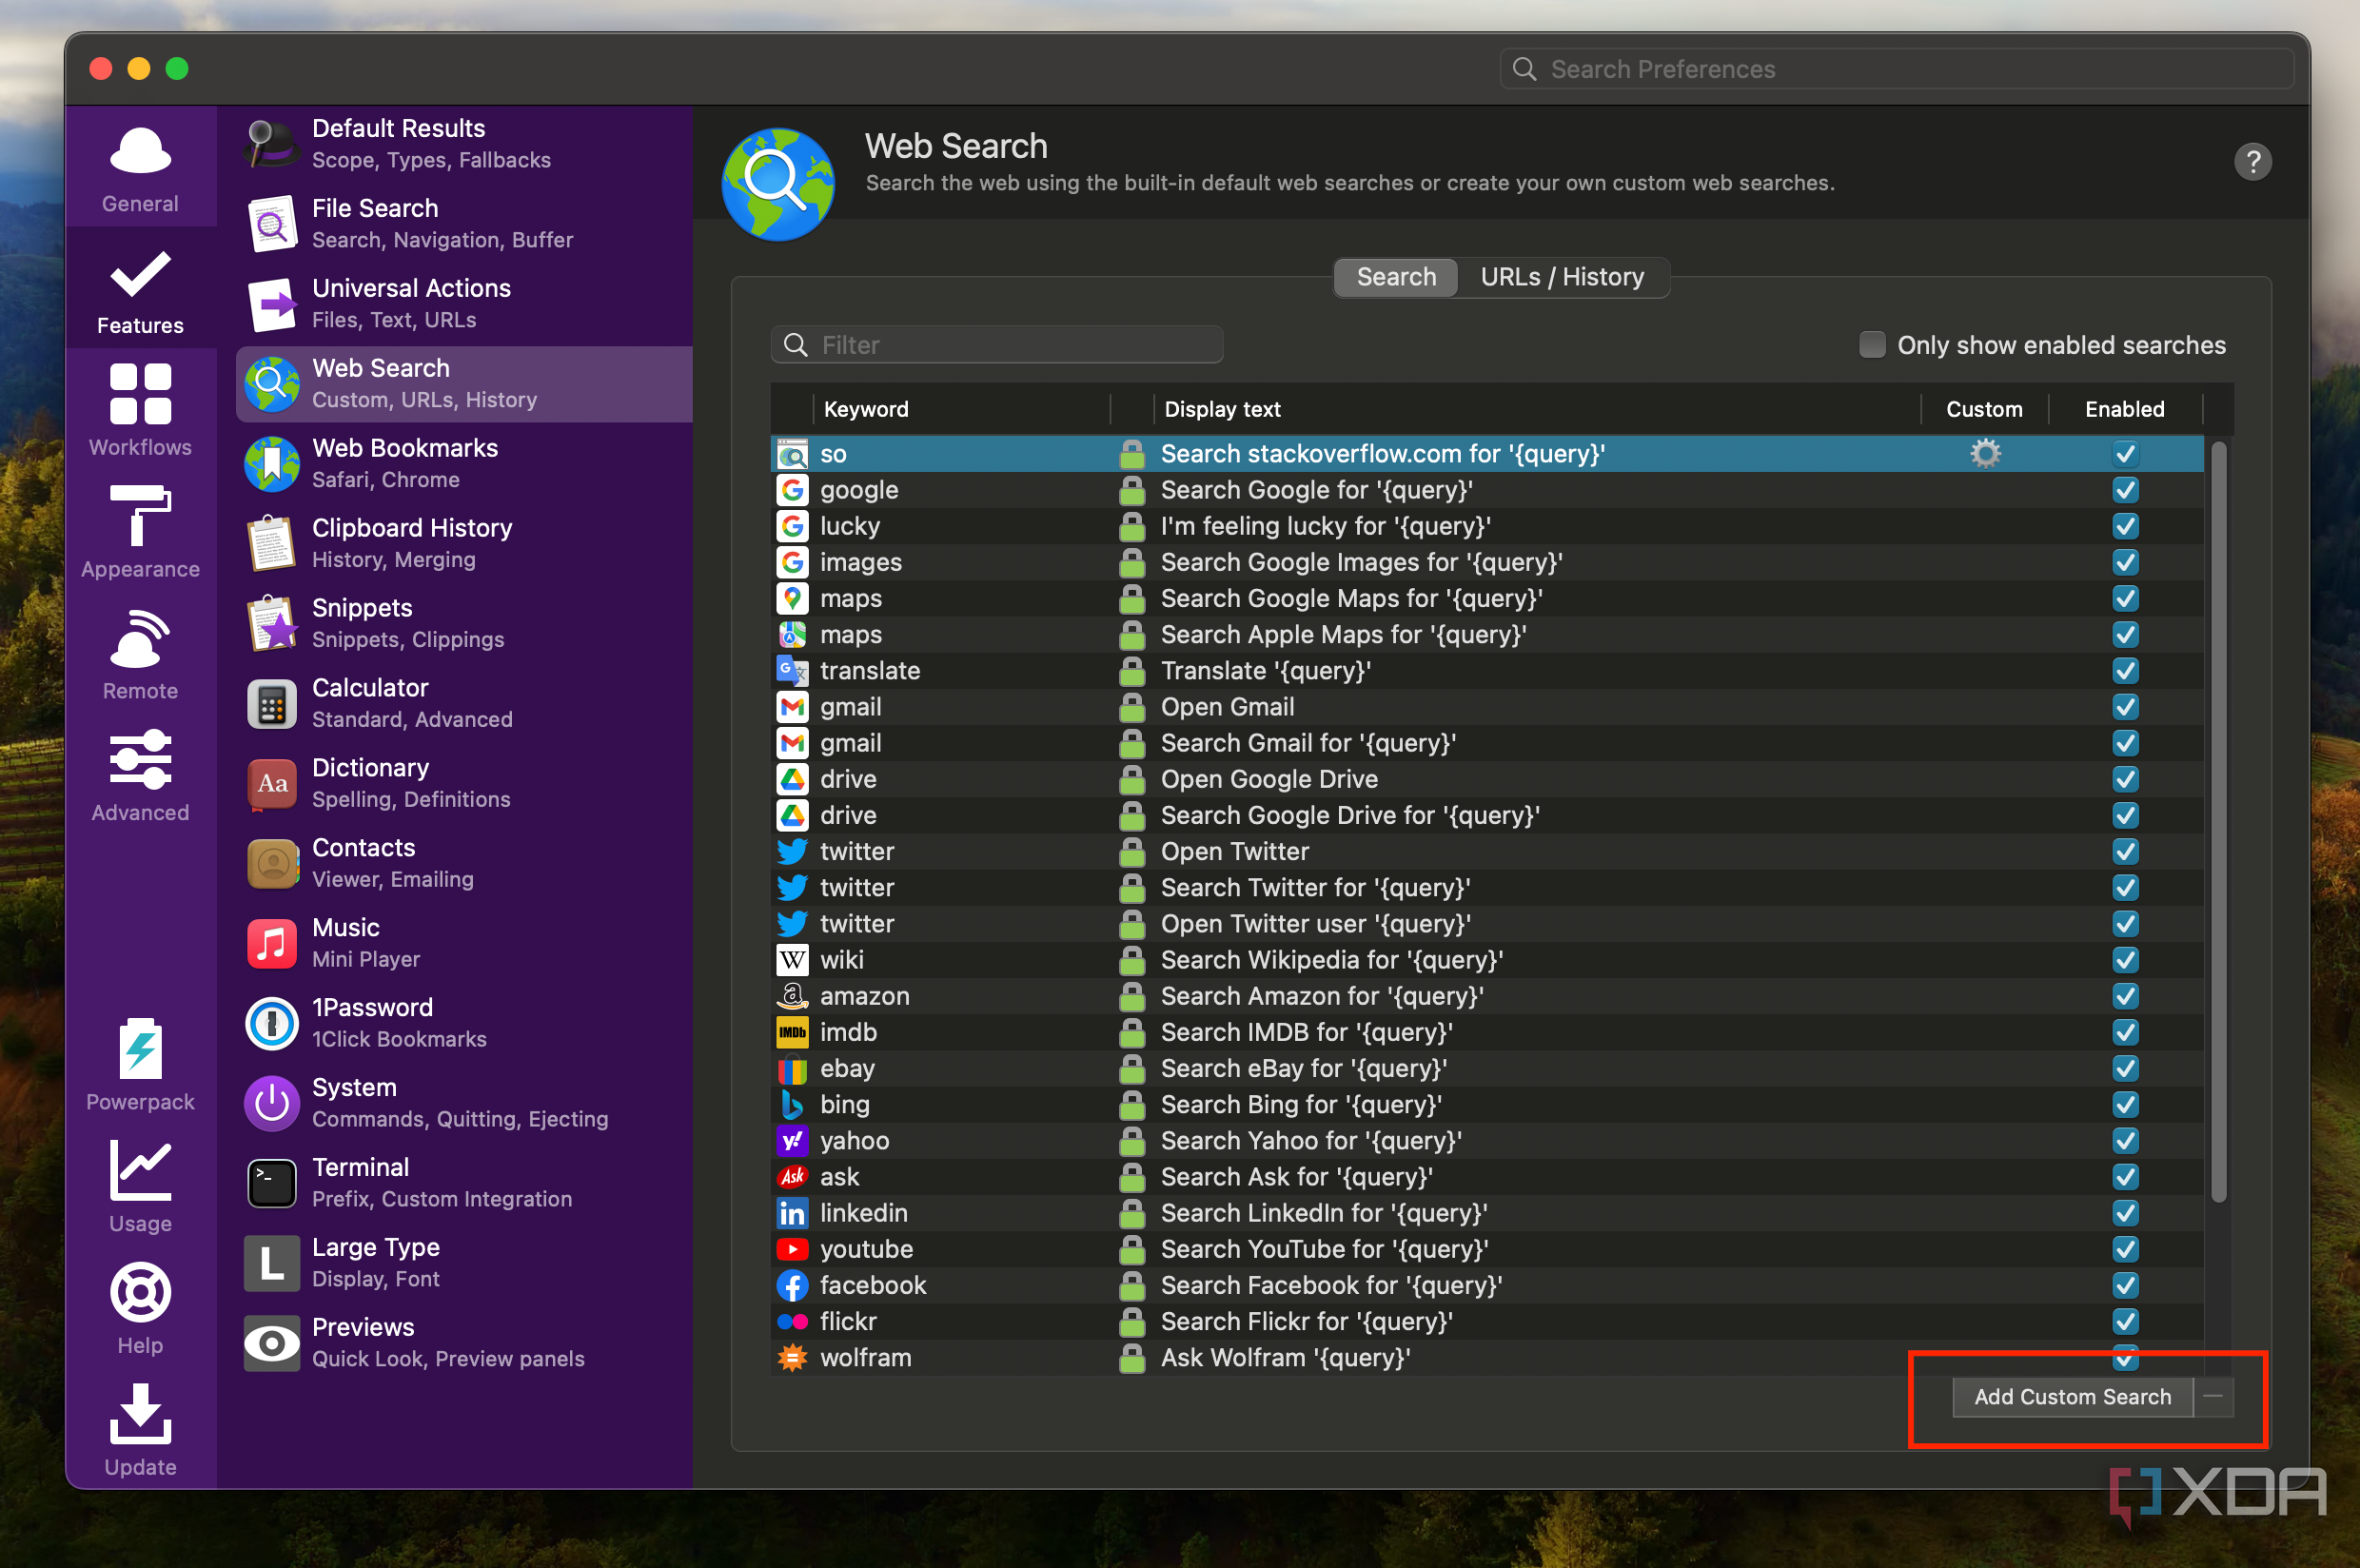Click the remove custom search minus button
Image resolution: width=2360 pixels, height=1568 pixels.
(2213, 1397)
